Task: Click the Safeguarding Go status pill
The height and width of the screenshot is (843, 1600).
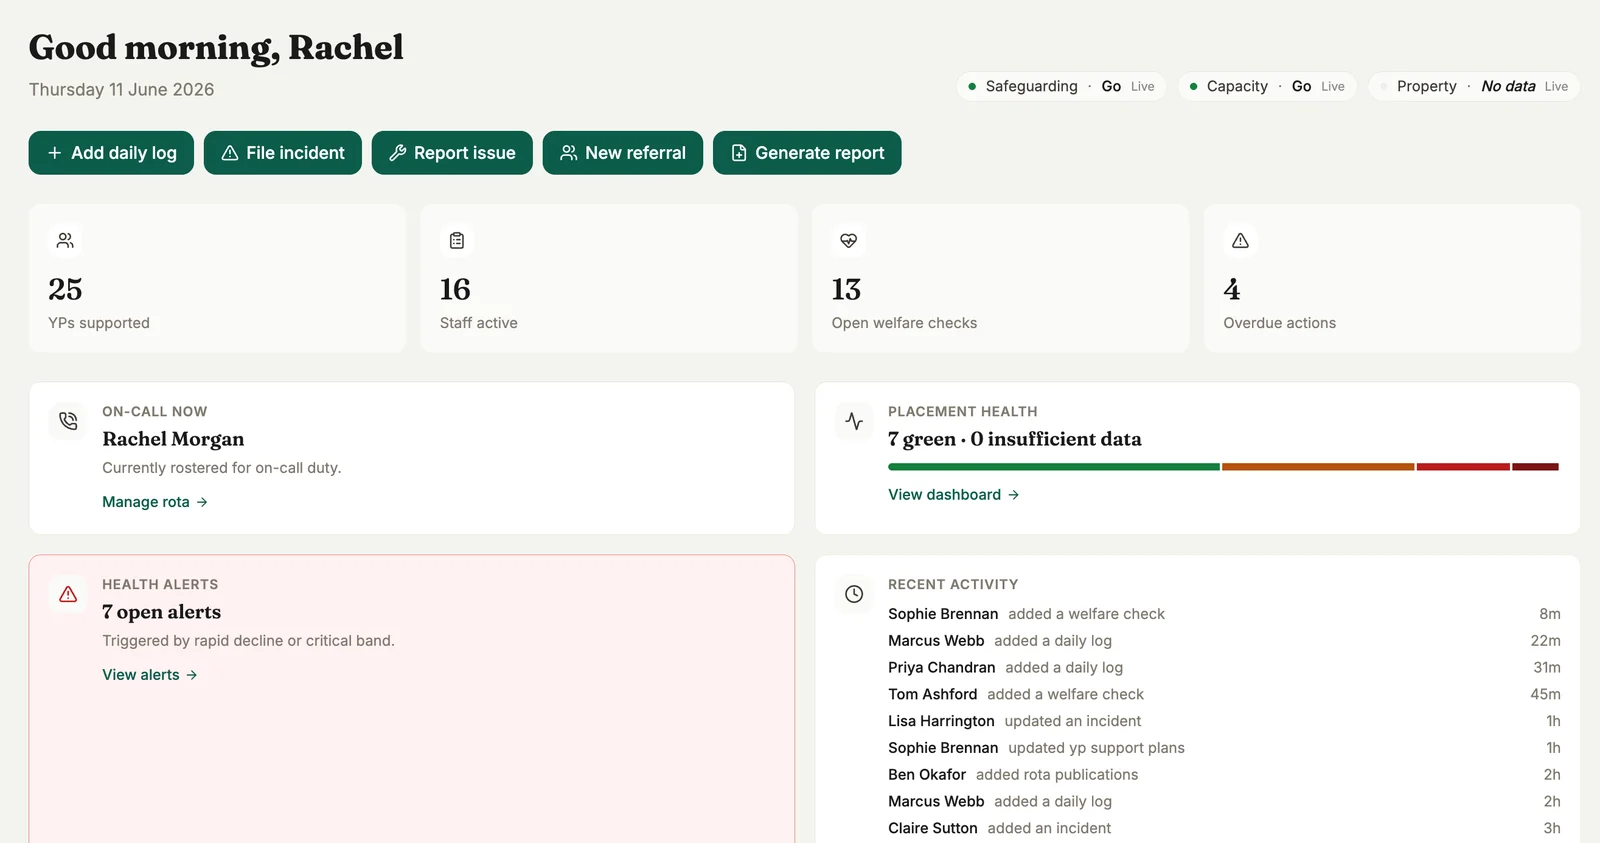Action: (x=1062, y=87)
